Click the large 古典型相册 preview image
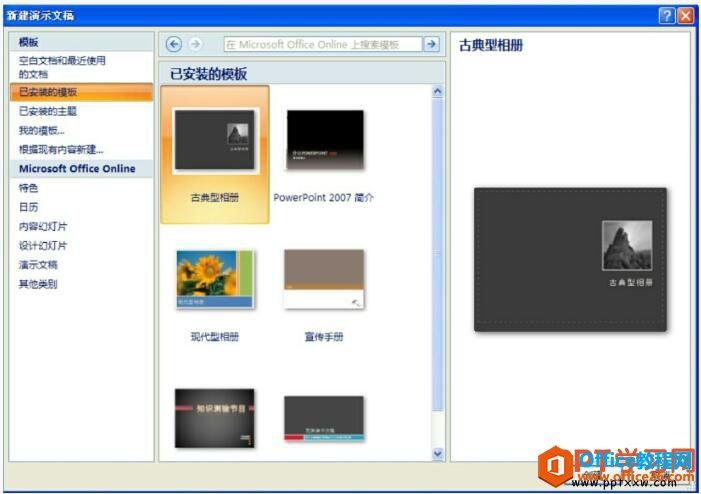 [570, 260]
